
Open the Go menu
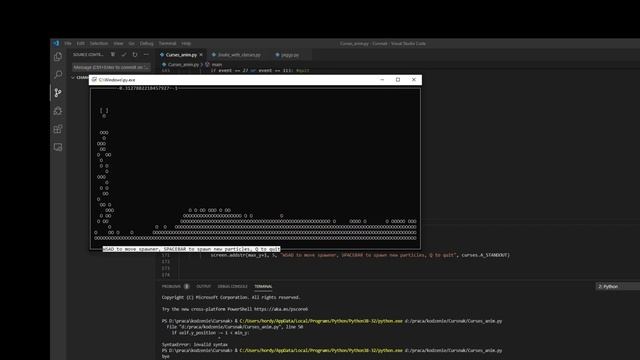(x=131, y=43)
